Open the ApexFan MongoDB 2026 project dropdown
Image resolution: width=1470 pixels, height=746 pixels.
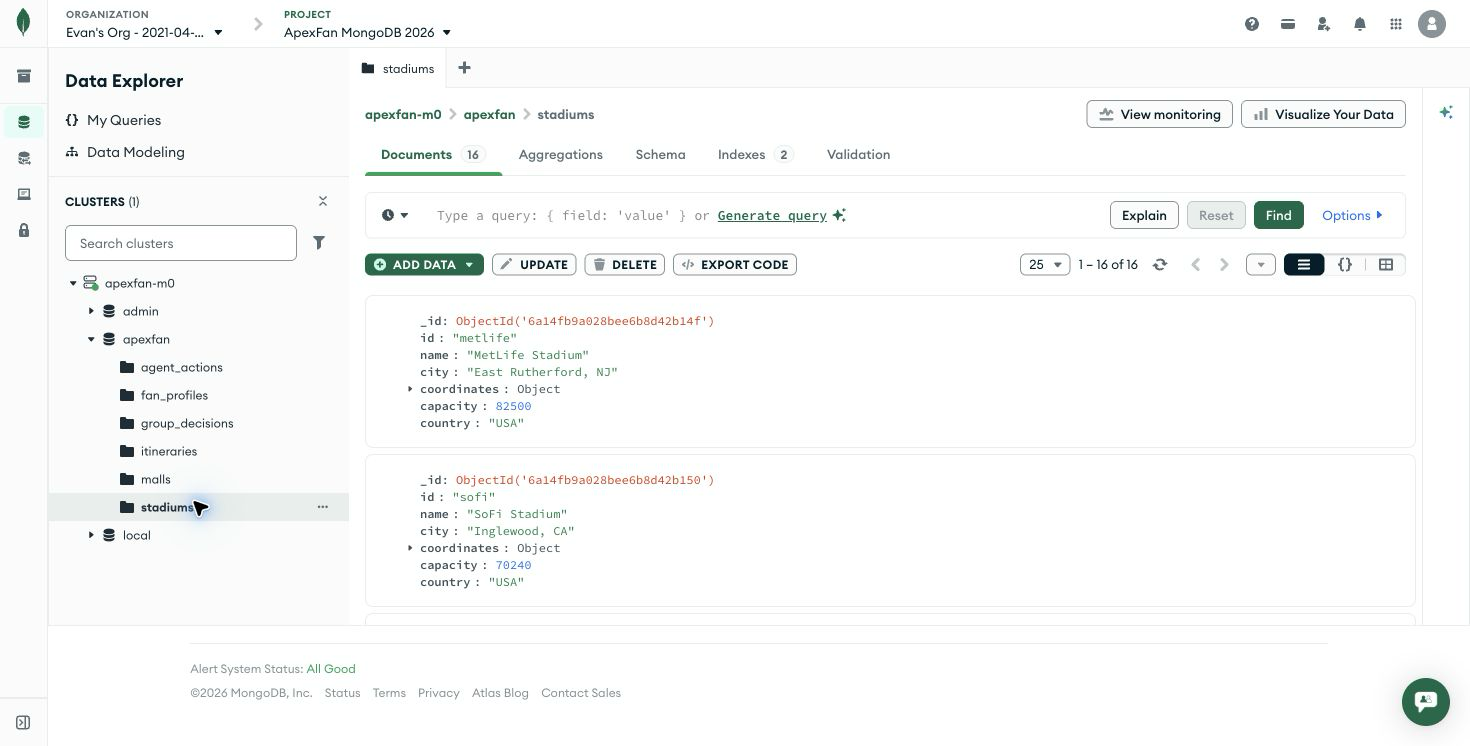click(x=368, y=32)
